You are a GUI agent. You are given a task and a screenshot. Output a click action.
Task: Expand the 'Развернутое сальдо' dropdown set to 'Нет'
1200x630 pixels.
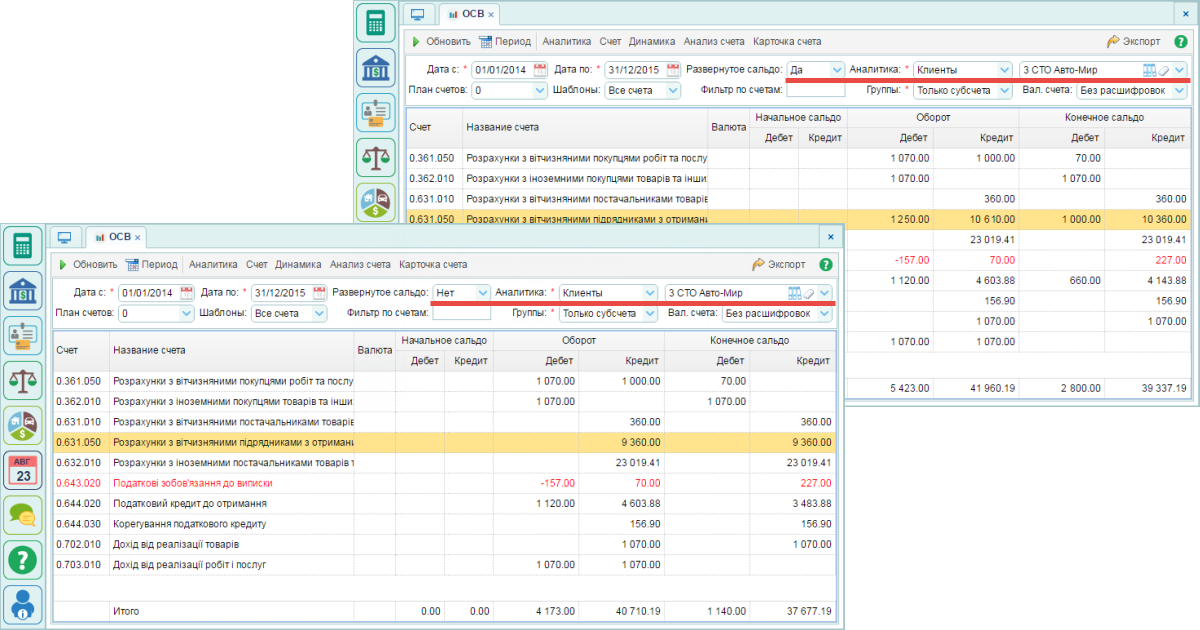point(482,293)
